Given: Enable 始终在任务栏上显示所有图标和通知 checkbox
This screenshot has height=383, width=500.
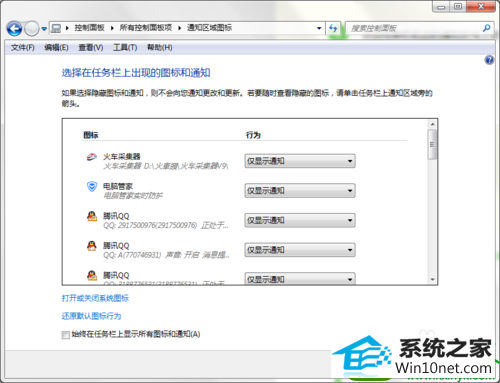Looking at the screenshot, I should [x=66, y=335].
